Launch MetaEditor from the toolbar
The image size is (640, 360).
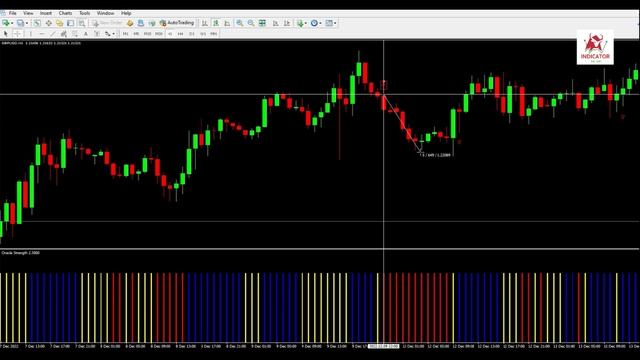click(130, 23)
